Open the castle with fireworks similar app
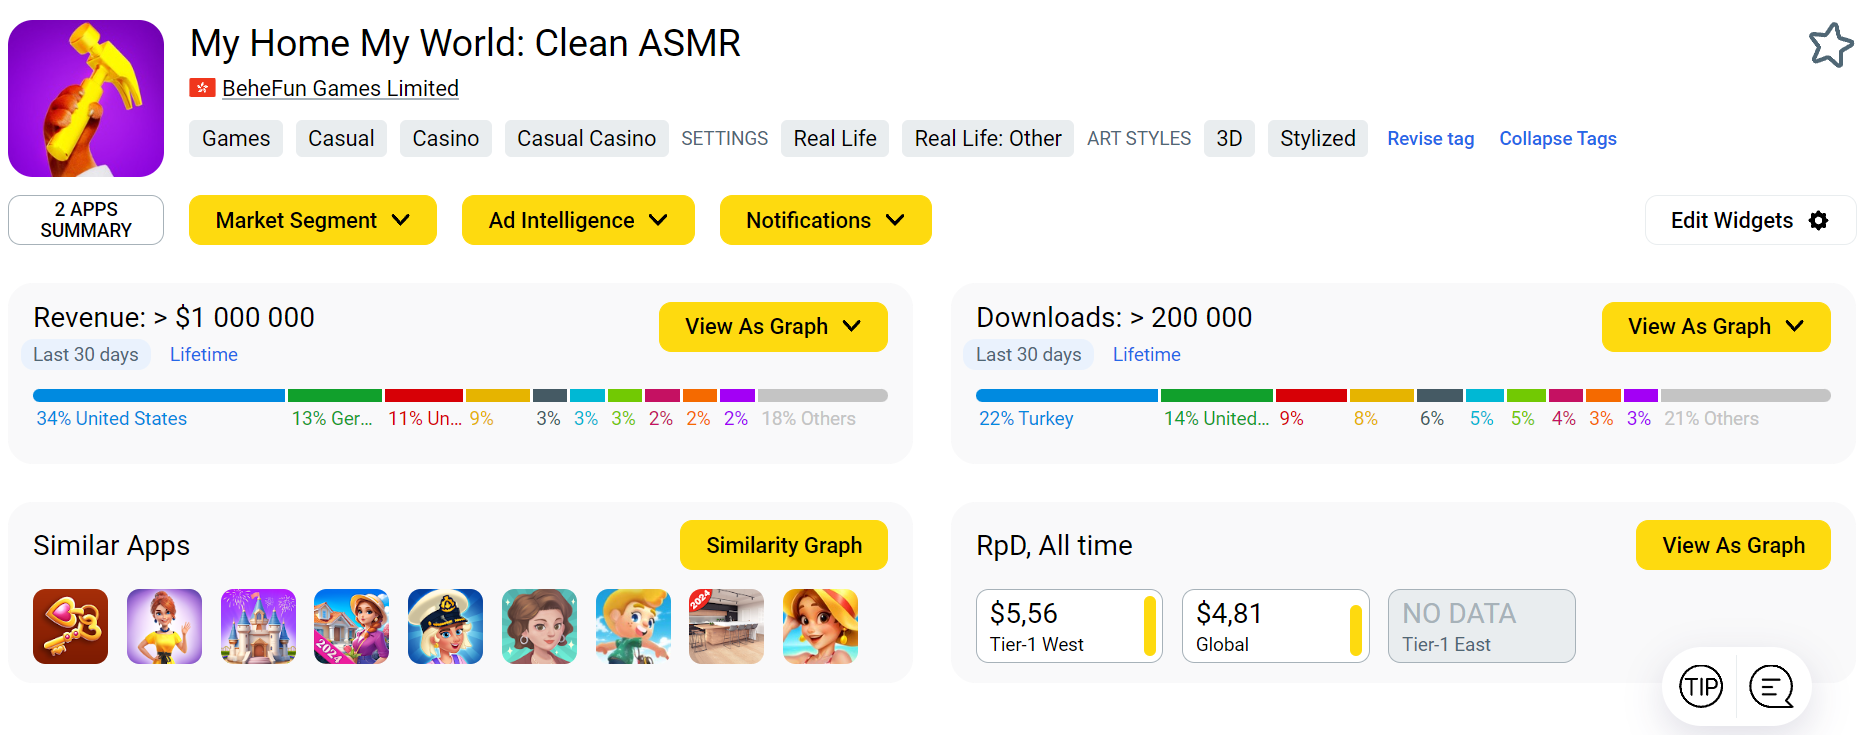The image size is (1875, 735). click(258, 626)
